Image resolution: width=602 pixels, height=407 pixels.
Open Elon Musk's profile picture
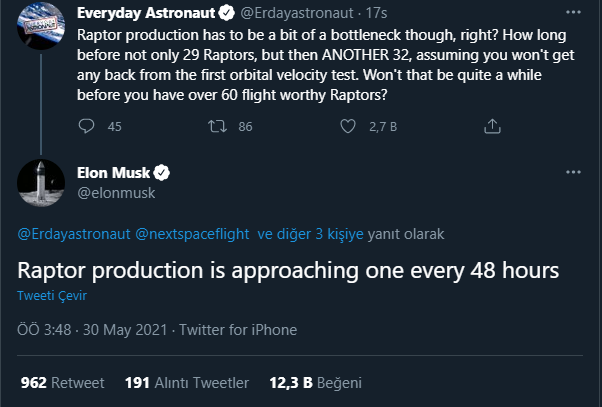click(41, 183)
